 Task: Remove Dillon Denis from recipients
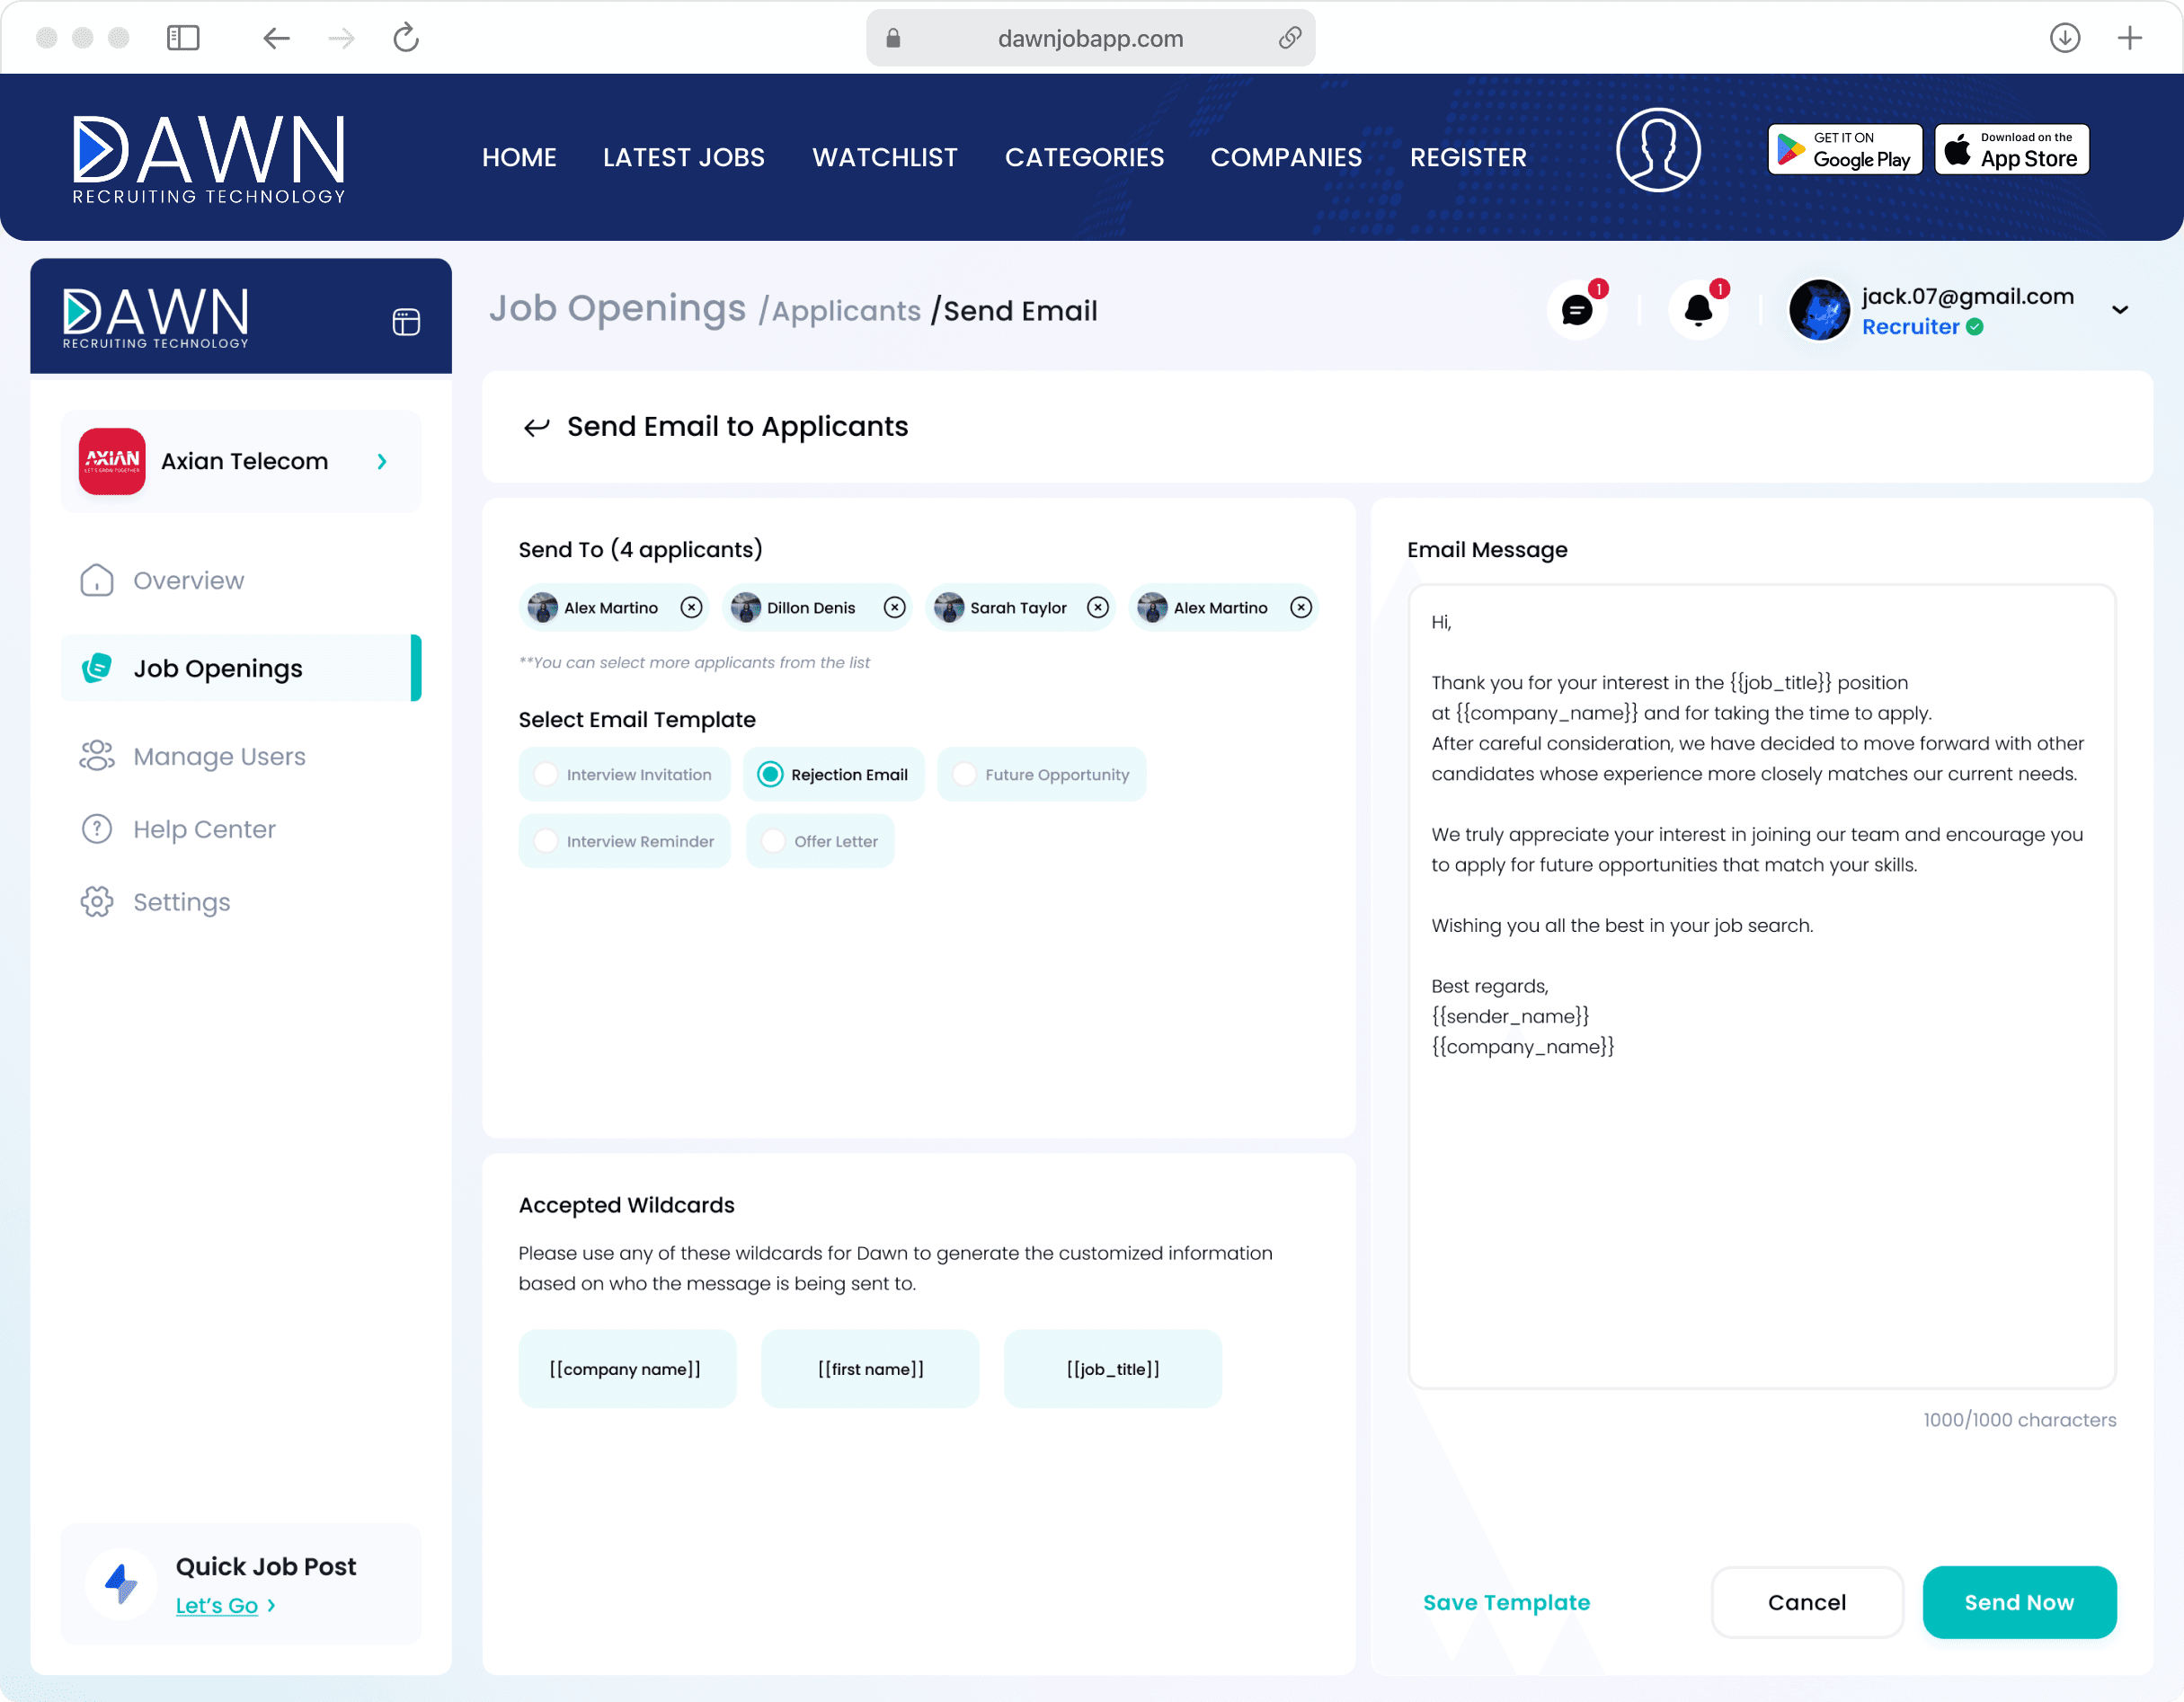coord(895,608)
